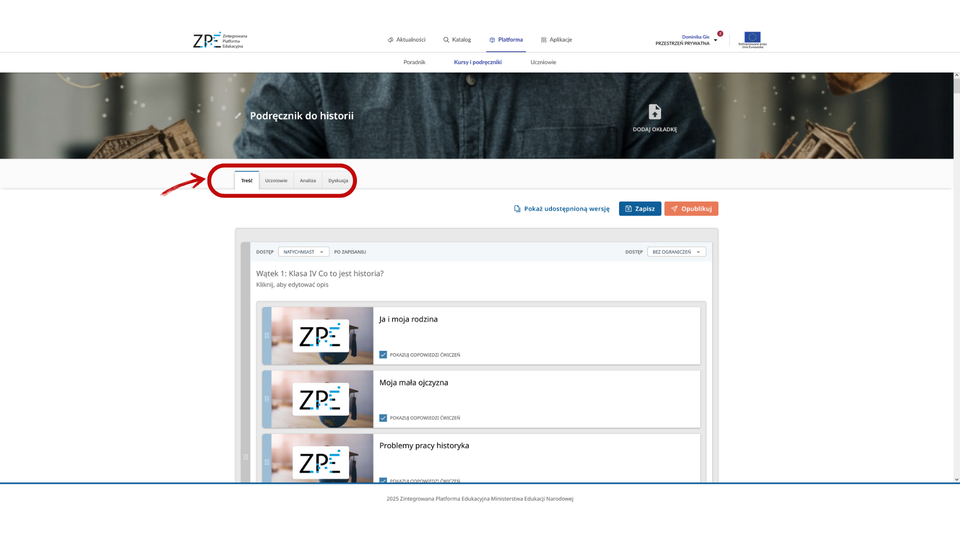Click the magnifier icon next to Katalog
Viewport: 960px width, 540px height.
[446, 40]
